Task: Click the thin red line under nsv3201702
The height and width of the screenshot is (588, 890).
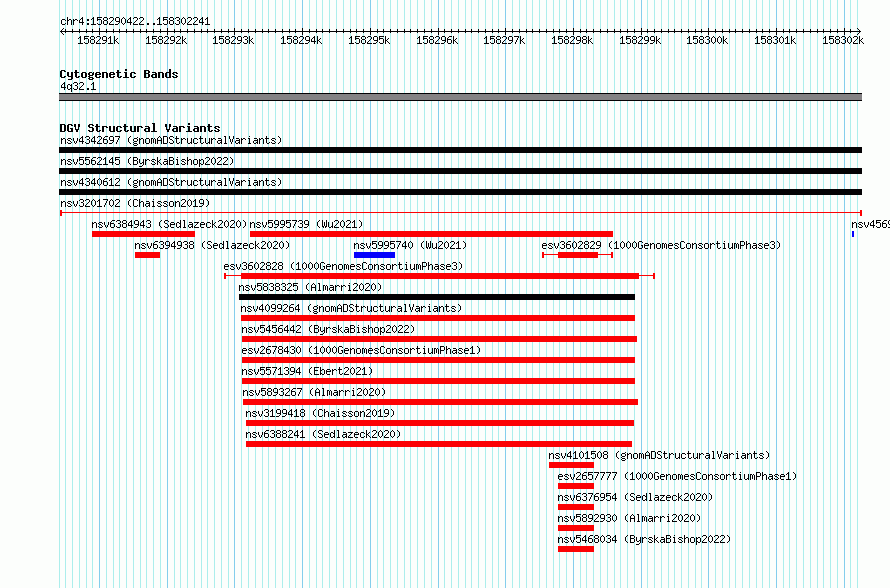Action: 460,213
